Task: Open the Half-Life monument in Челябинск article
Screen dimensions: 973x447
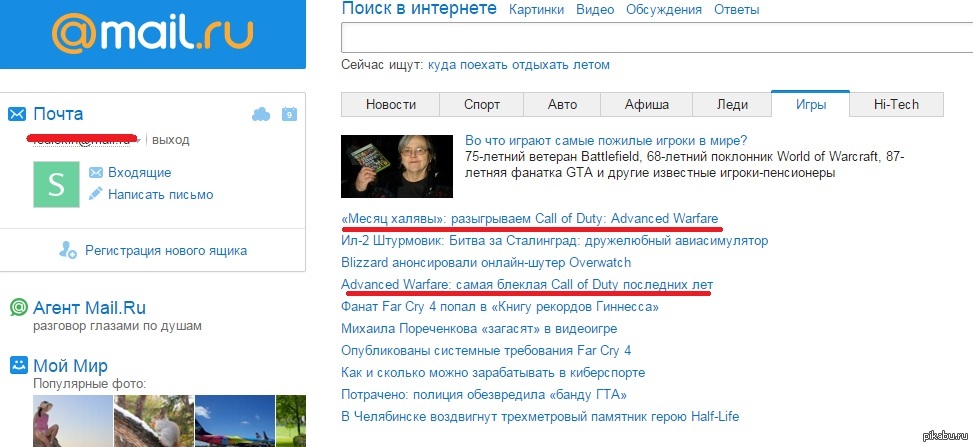Action: point(540,416)
